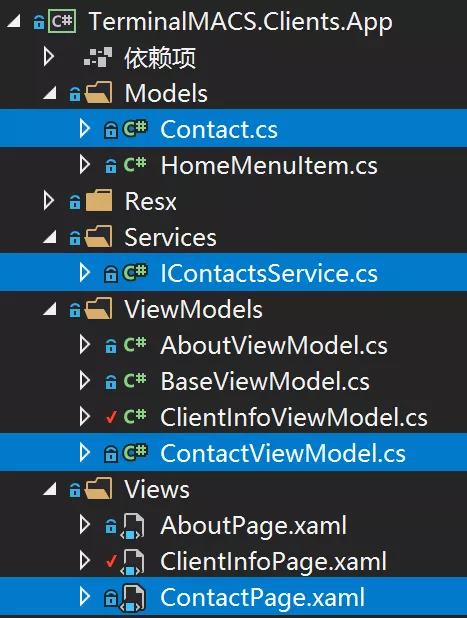Expand the HomeMenuItem.cs node
Viewport: 467px width, 618px height.
[x=85, y=165]
